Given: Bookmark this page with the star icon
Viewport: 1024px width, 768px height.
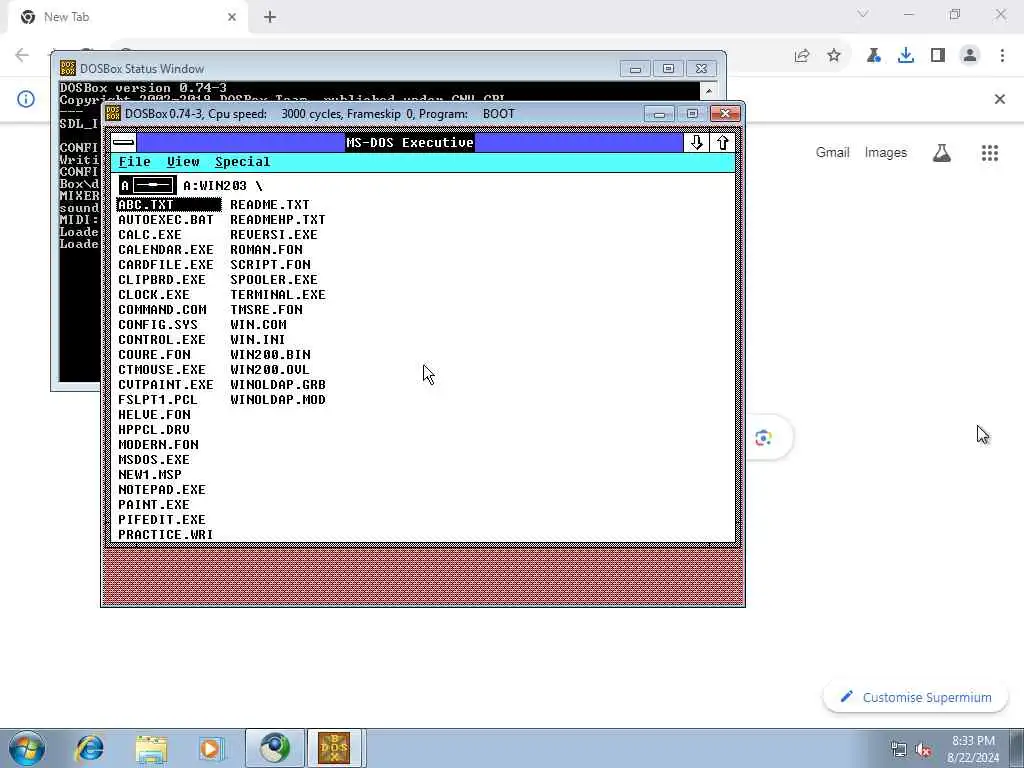Looking at the screenshot, I should (x=834, y=56).
